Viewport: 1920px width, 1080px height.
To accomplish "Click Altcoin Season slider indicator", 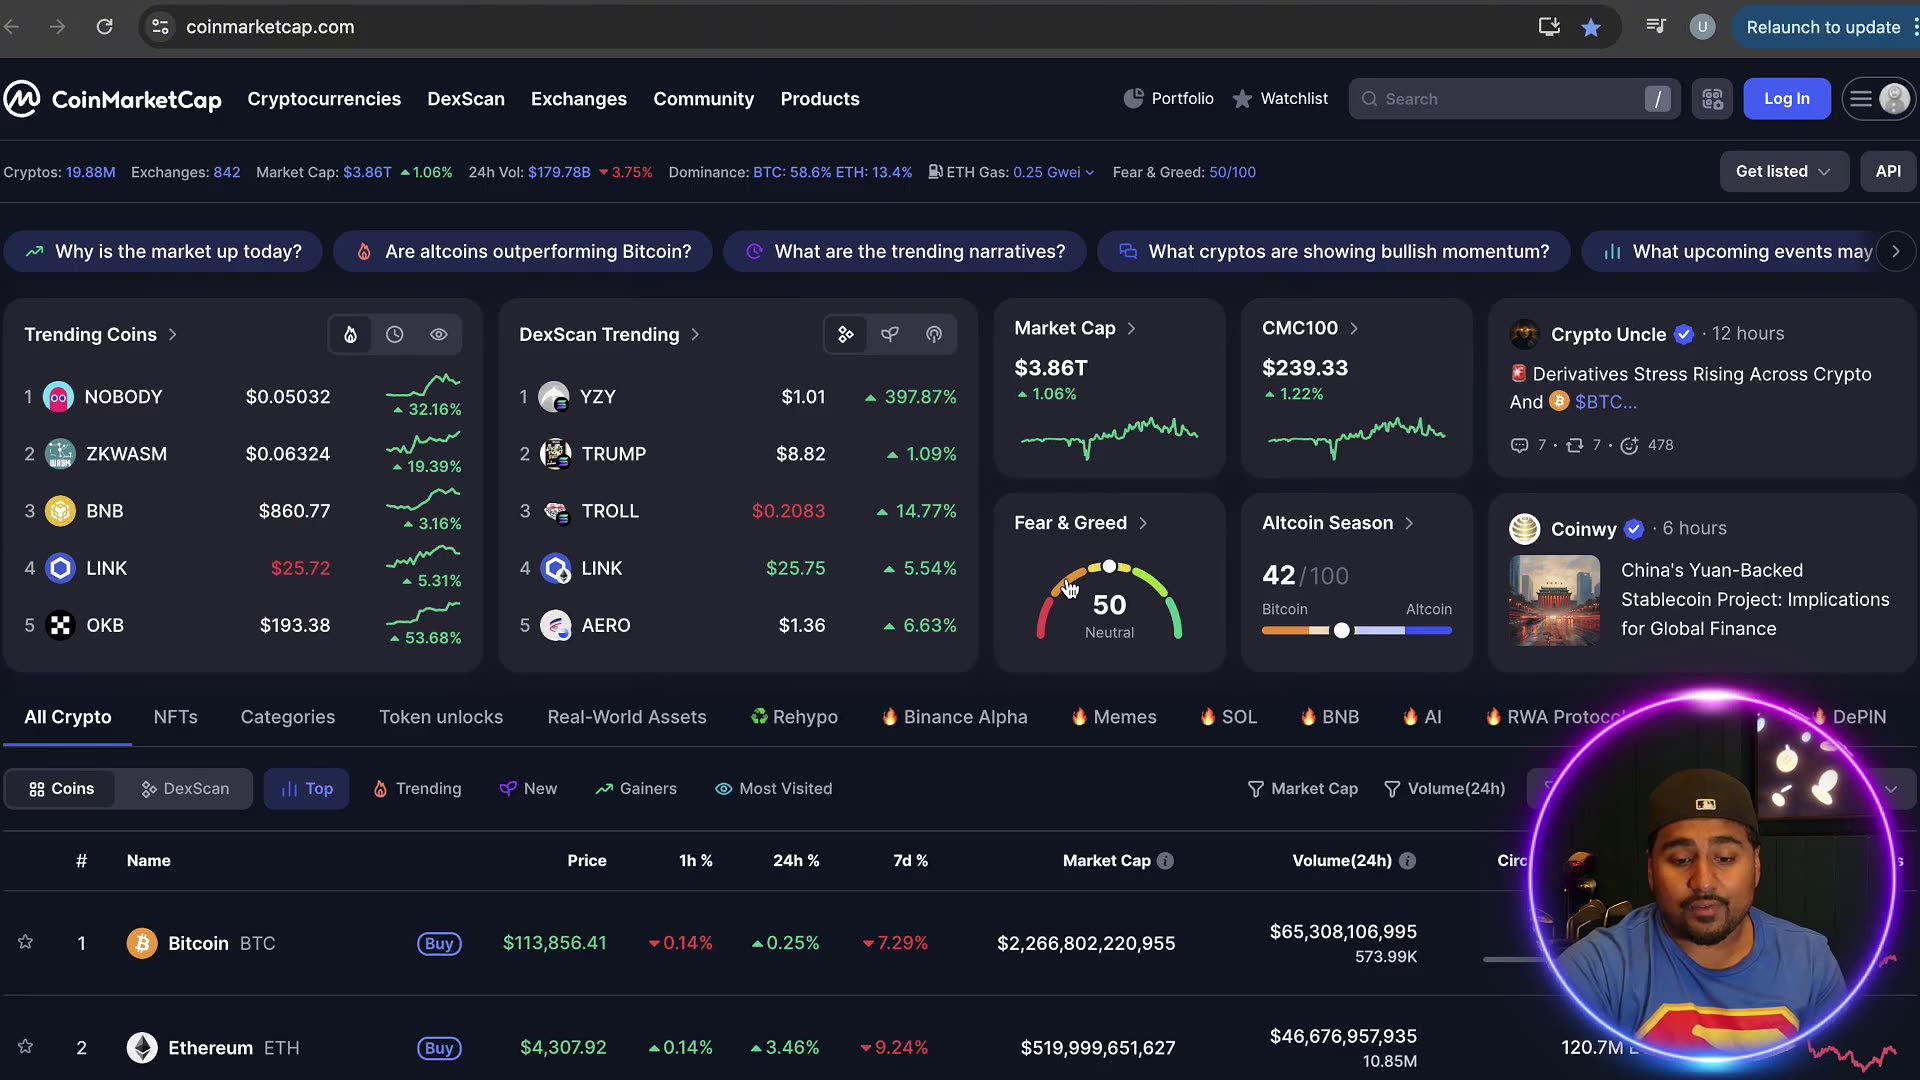I will tap(1342, 630).
